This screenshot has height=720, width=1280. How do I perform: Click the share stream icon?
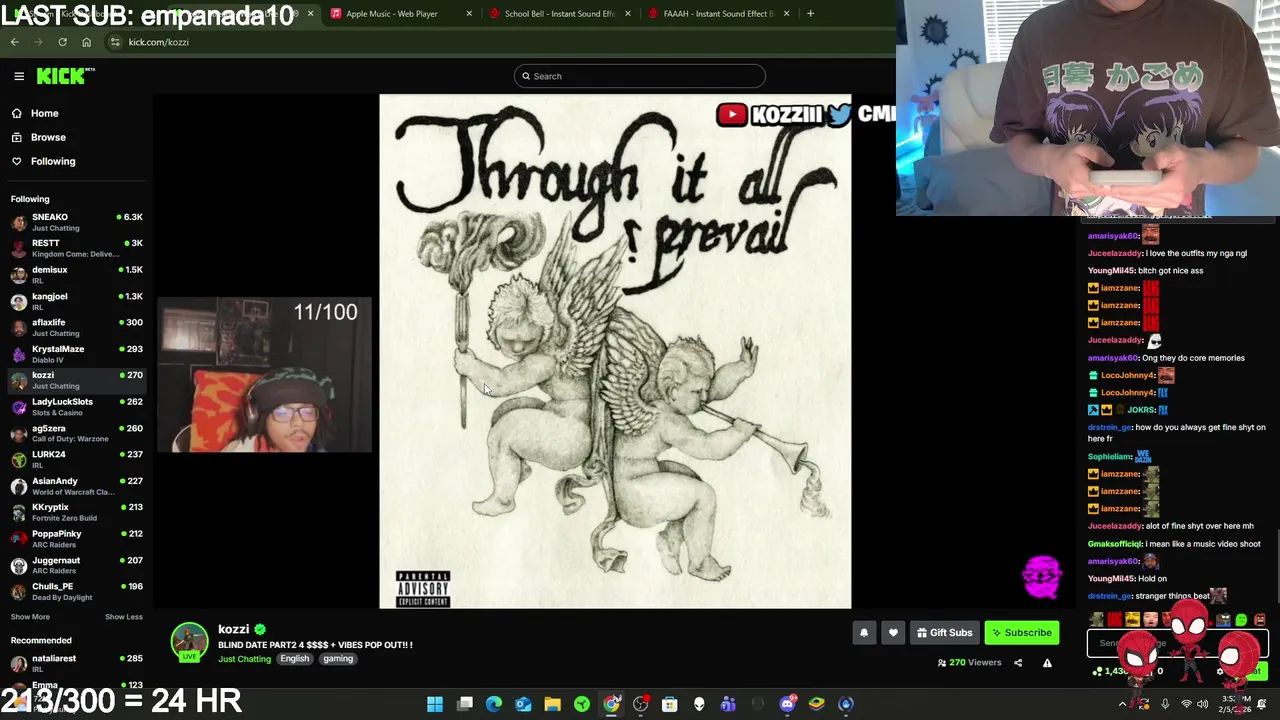click(1018, 663)
